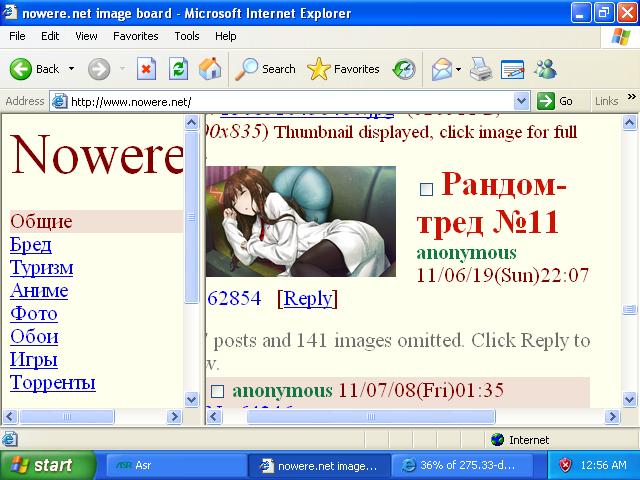Click the Reply link for post 62854
Viewport: 640px width, 480px height.
(308, 298)
